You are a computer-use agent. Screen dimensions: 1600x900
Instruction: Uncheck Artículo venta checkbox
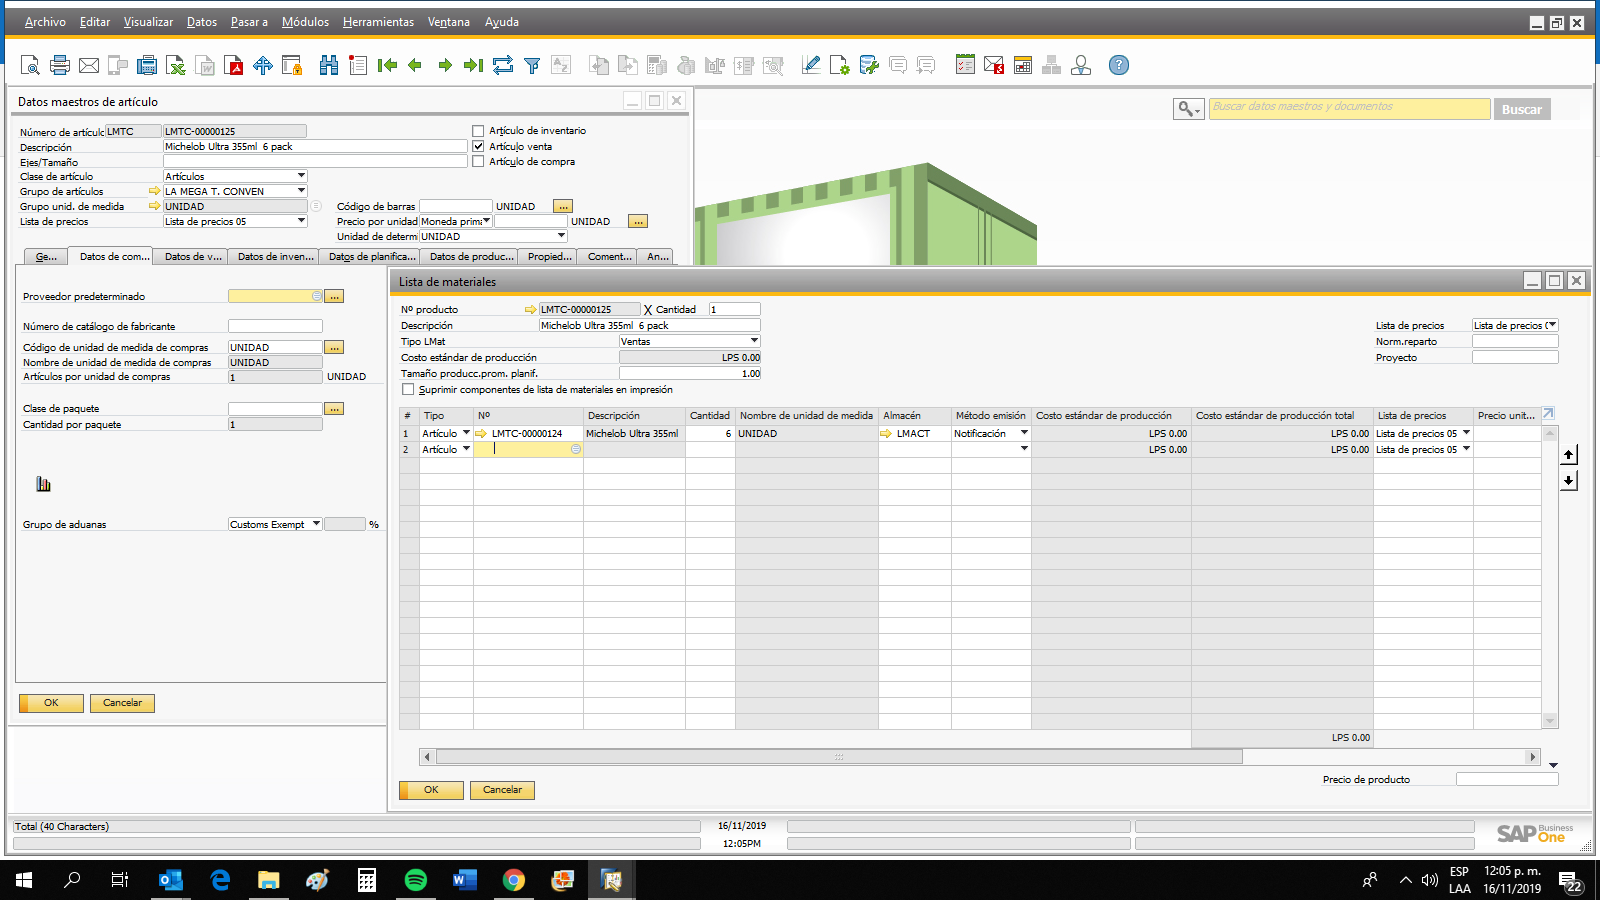point(478,146)
